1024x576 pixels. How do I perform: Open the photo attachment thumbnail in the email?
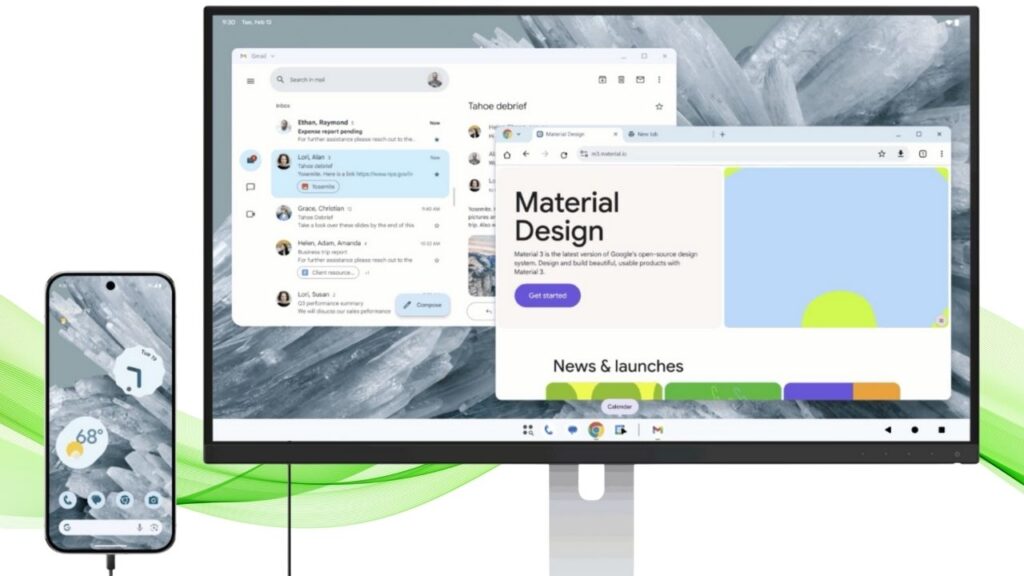481,266
